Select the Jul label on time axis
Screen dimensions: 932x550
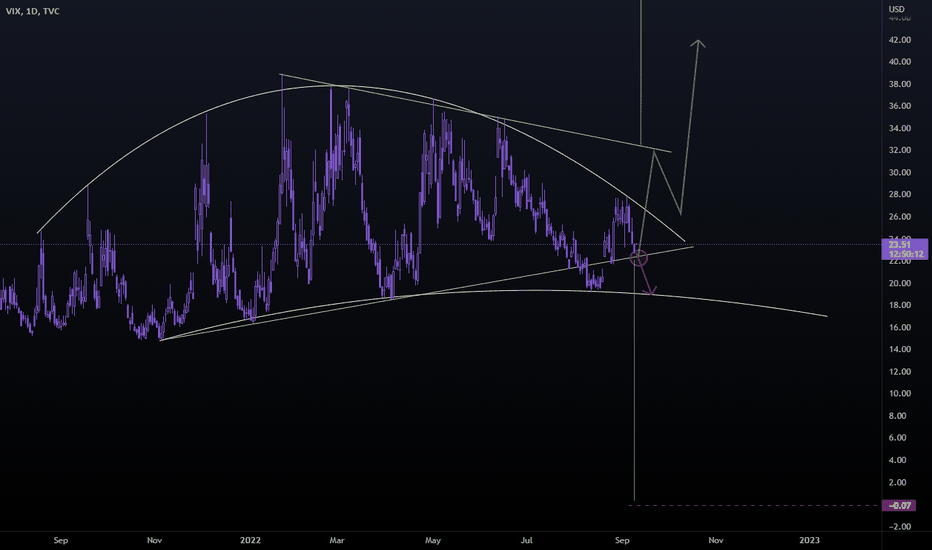pyautogui.click(x=527, y=540)
